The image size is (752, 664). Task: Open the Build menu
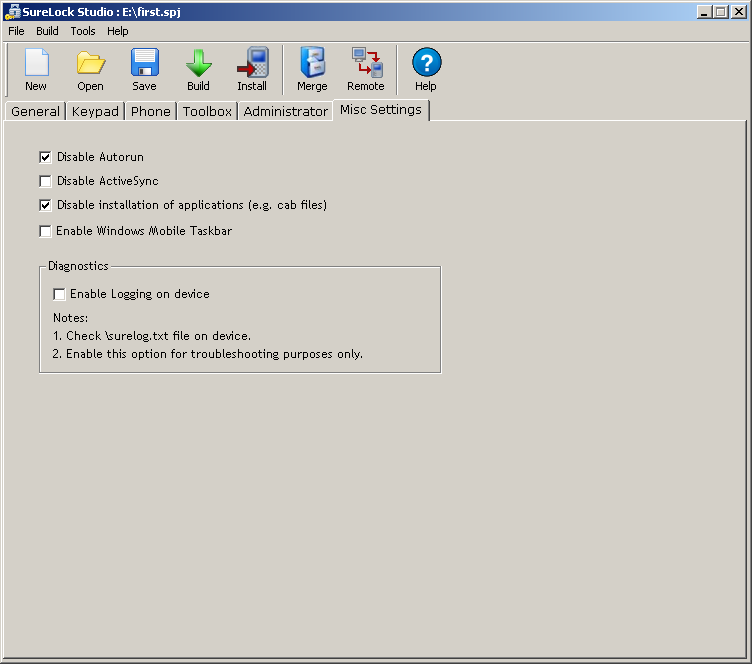pos(47,31)
